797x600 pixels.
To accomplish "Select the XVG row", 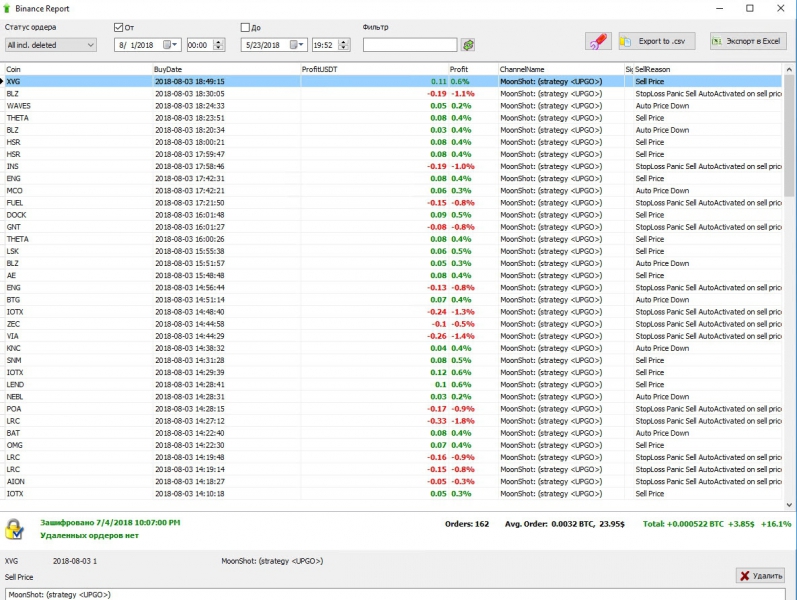I will click(x=393, y=81).
